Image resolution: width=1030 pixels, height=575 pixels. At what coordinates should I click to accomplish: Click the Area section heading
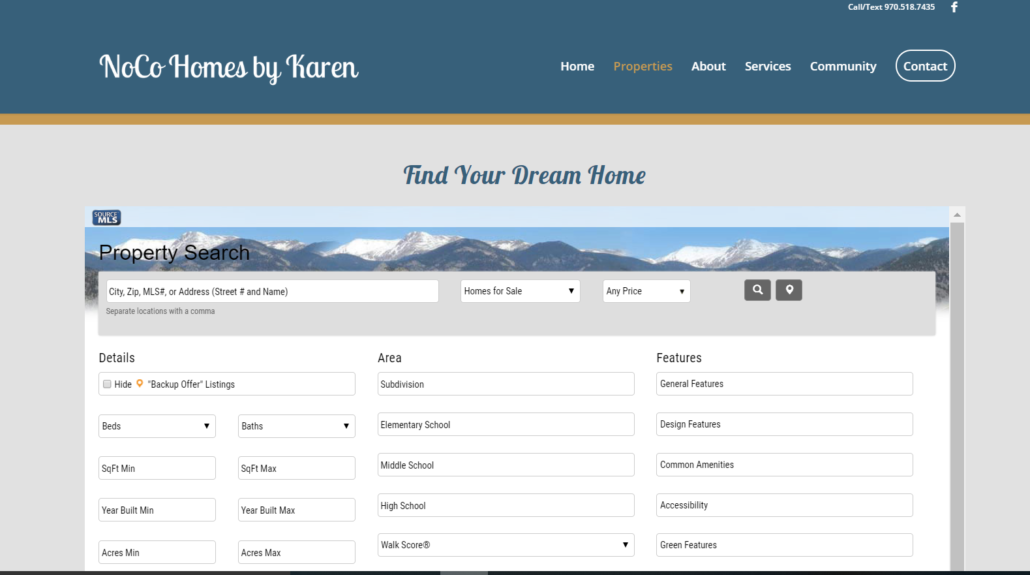[x=390, y=357]
